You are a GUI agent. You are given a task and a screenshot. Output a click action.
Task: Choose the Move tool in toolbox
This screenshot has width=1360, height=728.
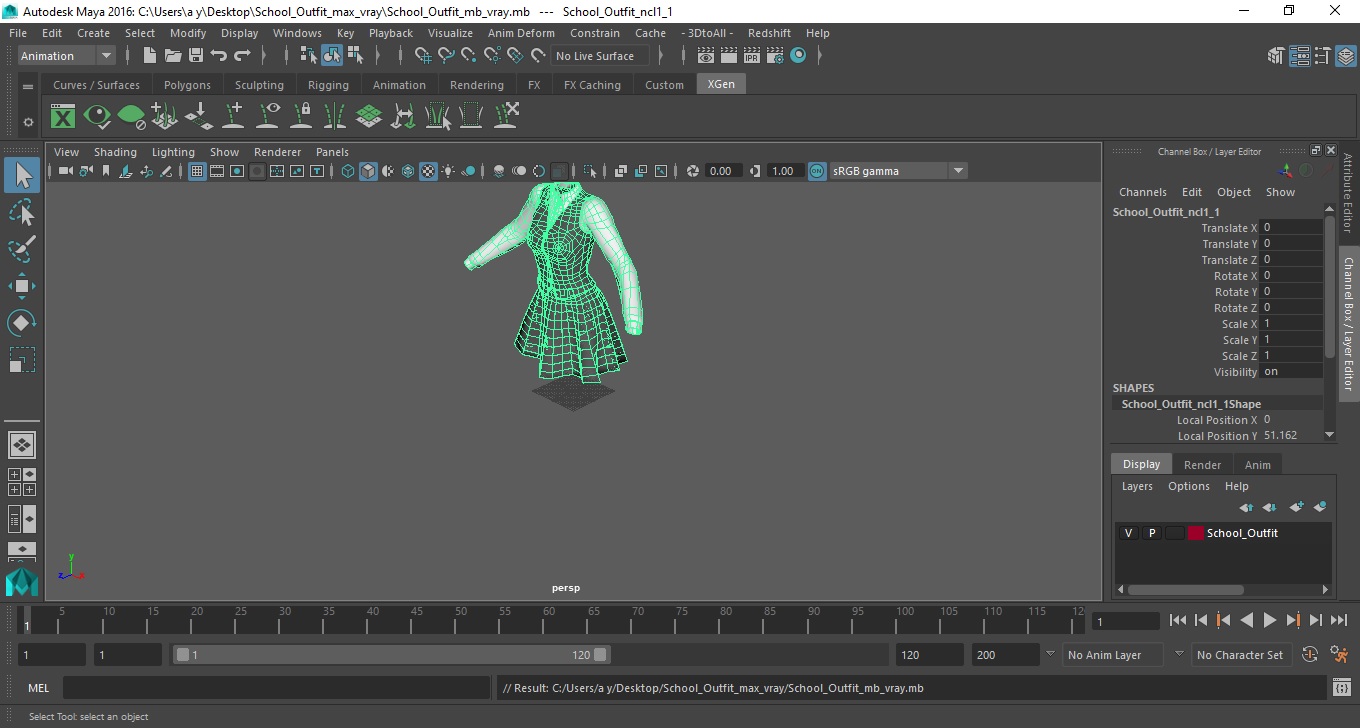point(22,286)
